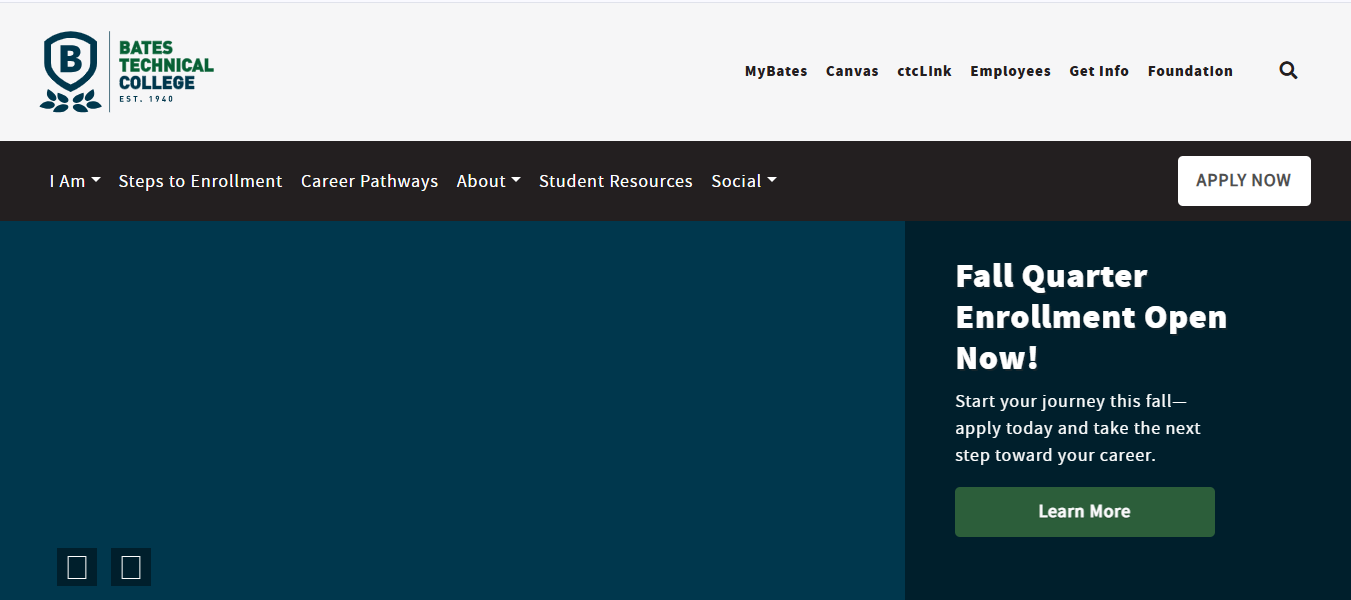Viewport: 1351px width, 600px height.
Task: Open the Canvas link
Action: [x=852, y=71]
